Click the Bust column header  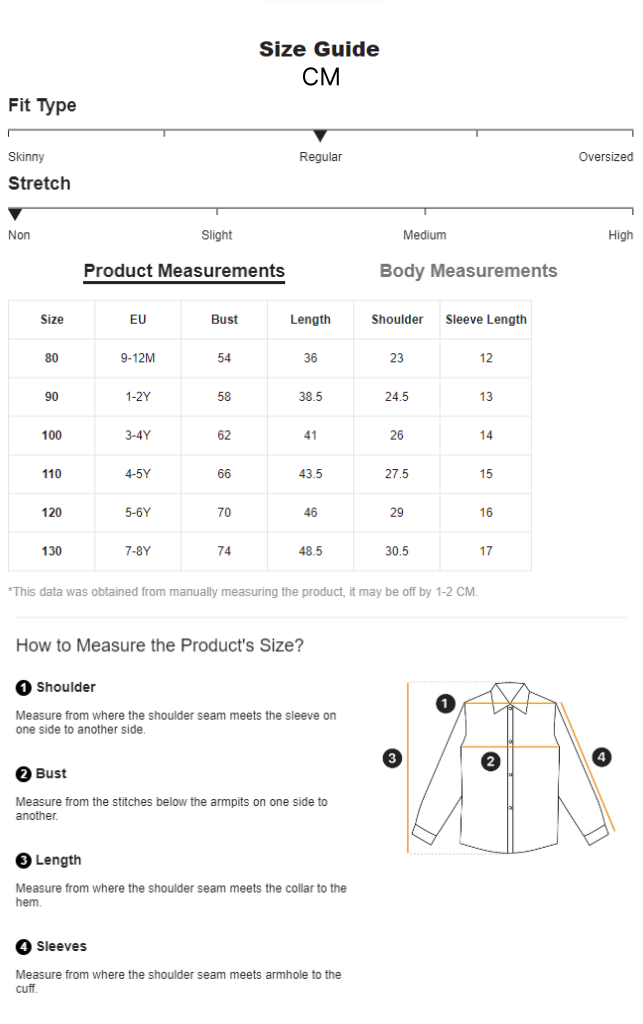[224, 319]
